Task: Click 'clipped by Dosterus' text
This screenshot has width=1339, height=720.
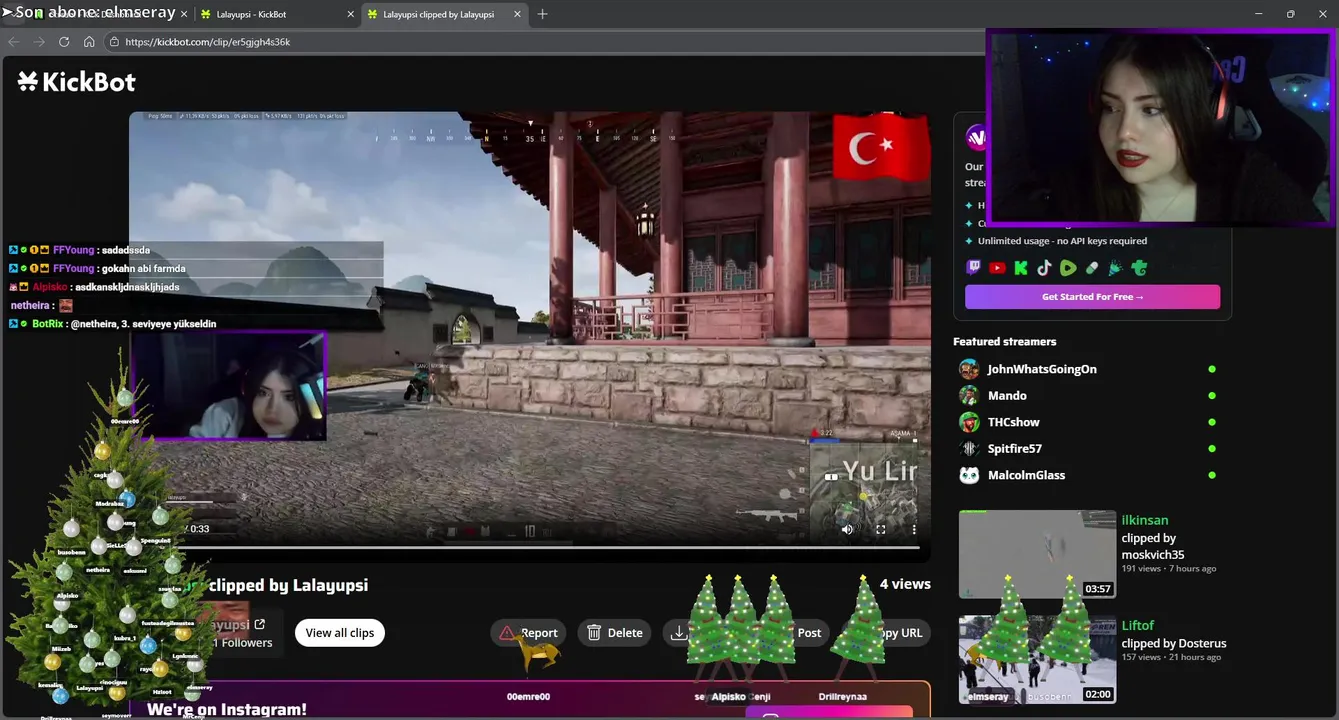Action: 1174,643
